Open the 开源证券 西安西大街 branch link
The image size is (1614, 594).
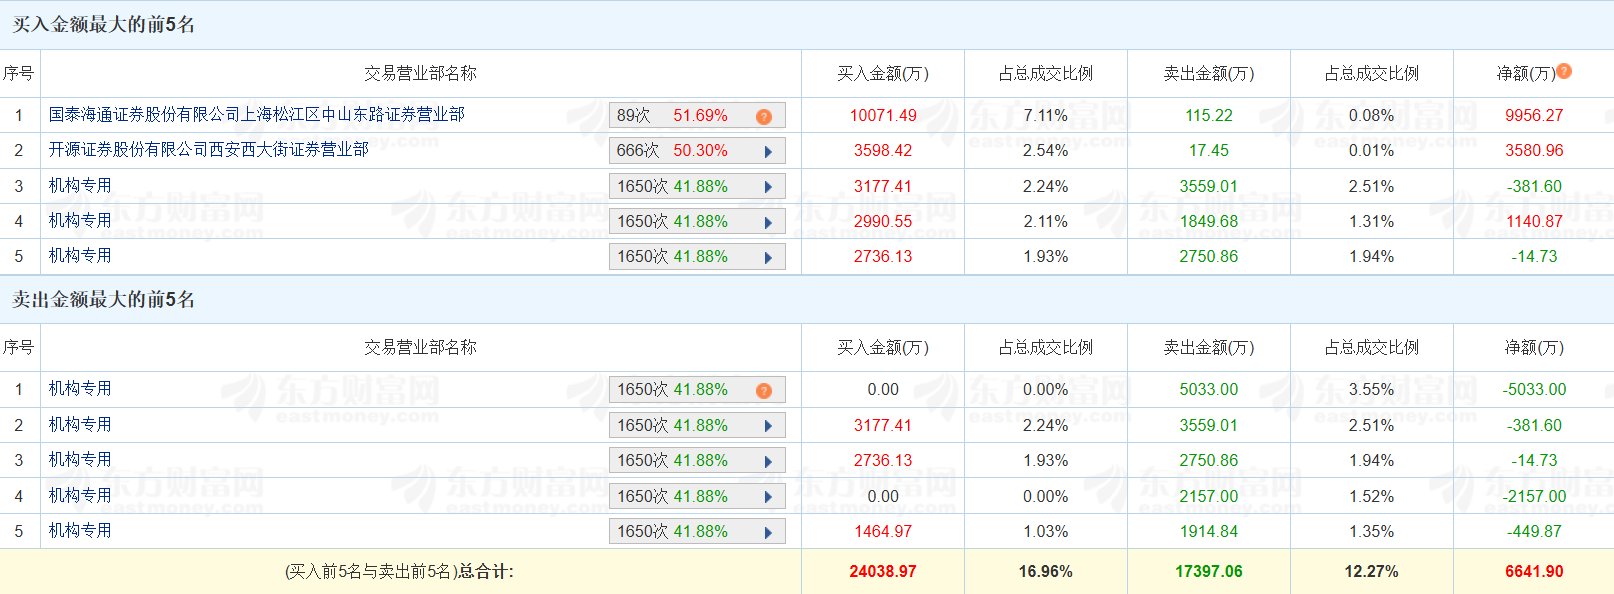point(208,150)
